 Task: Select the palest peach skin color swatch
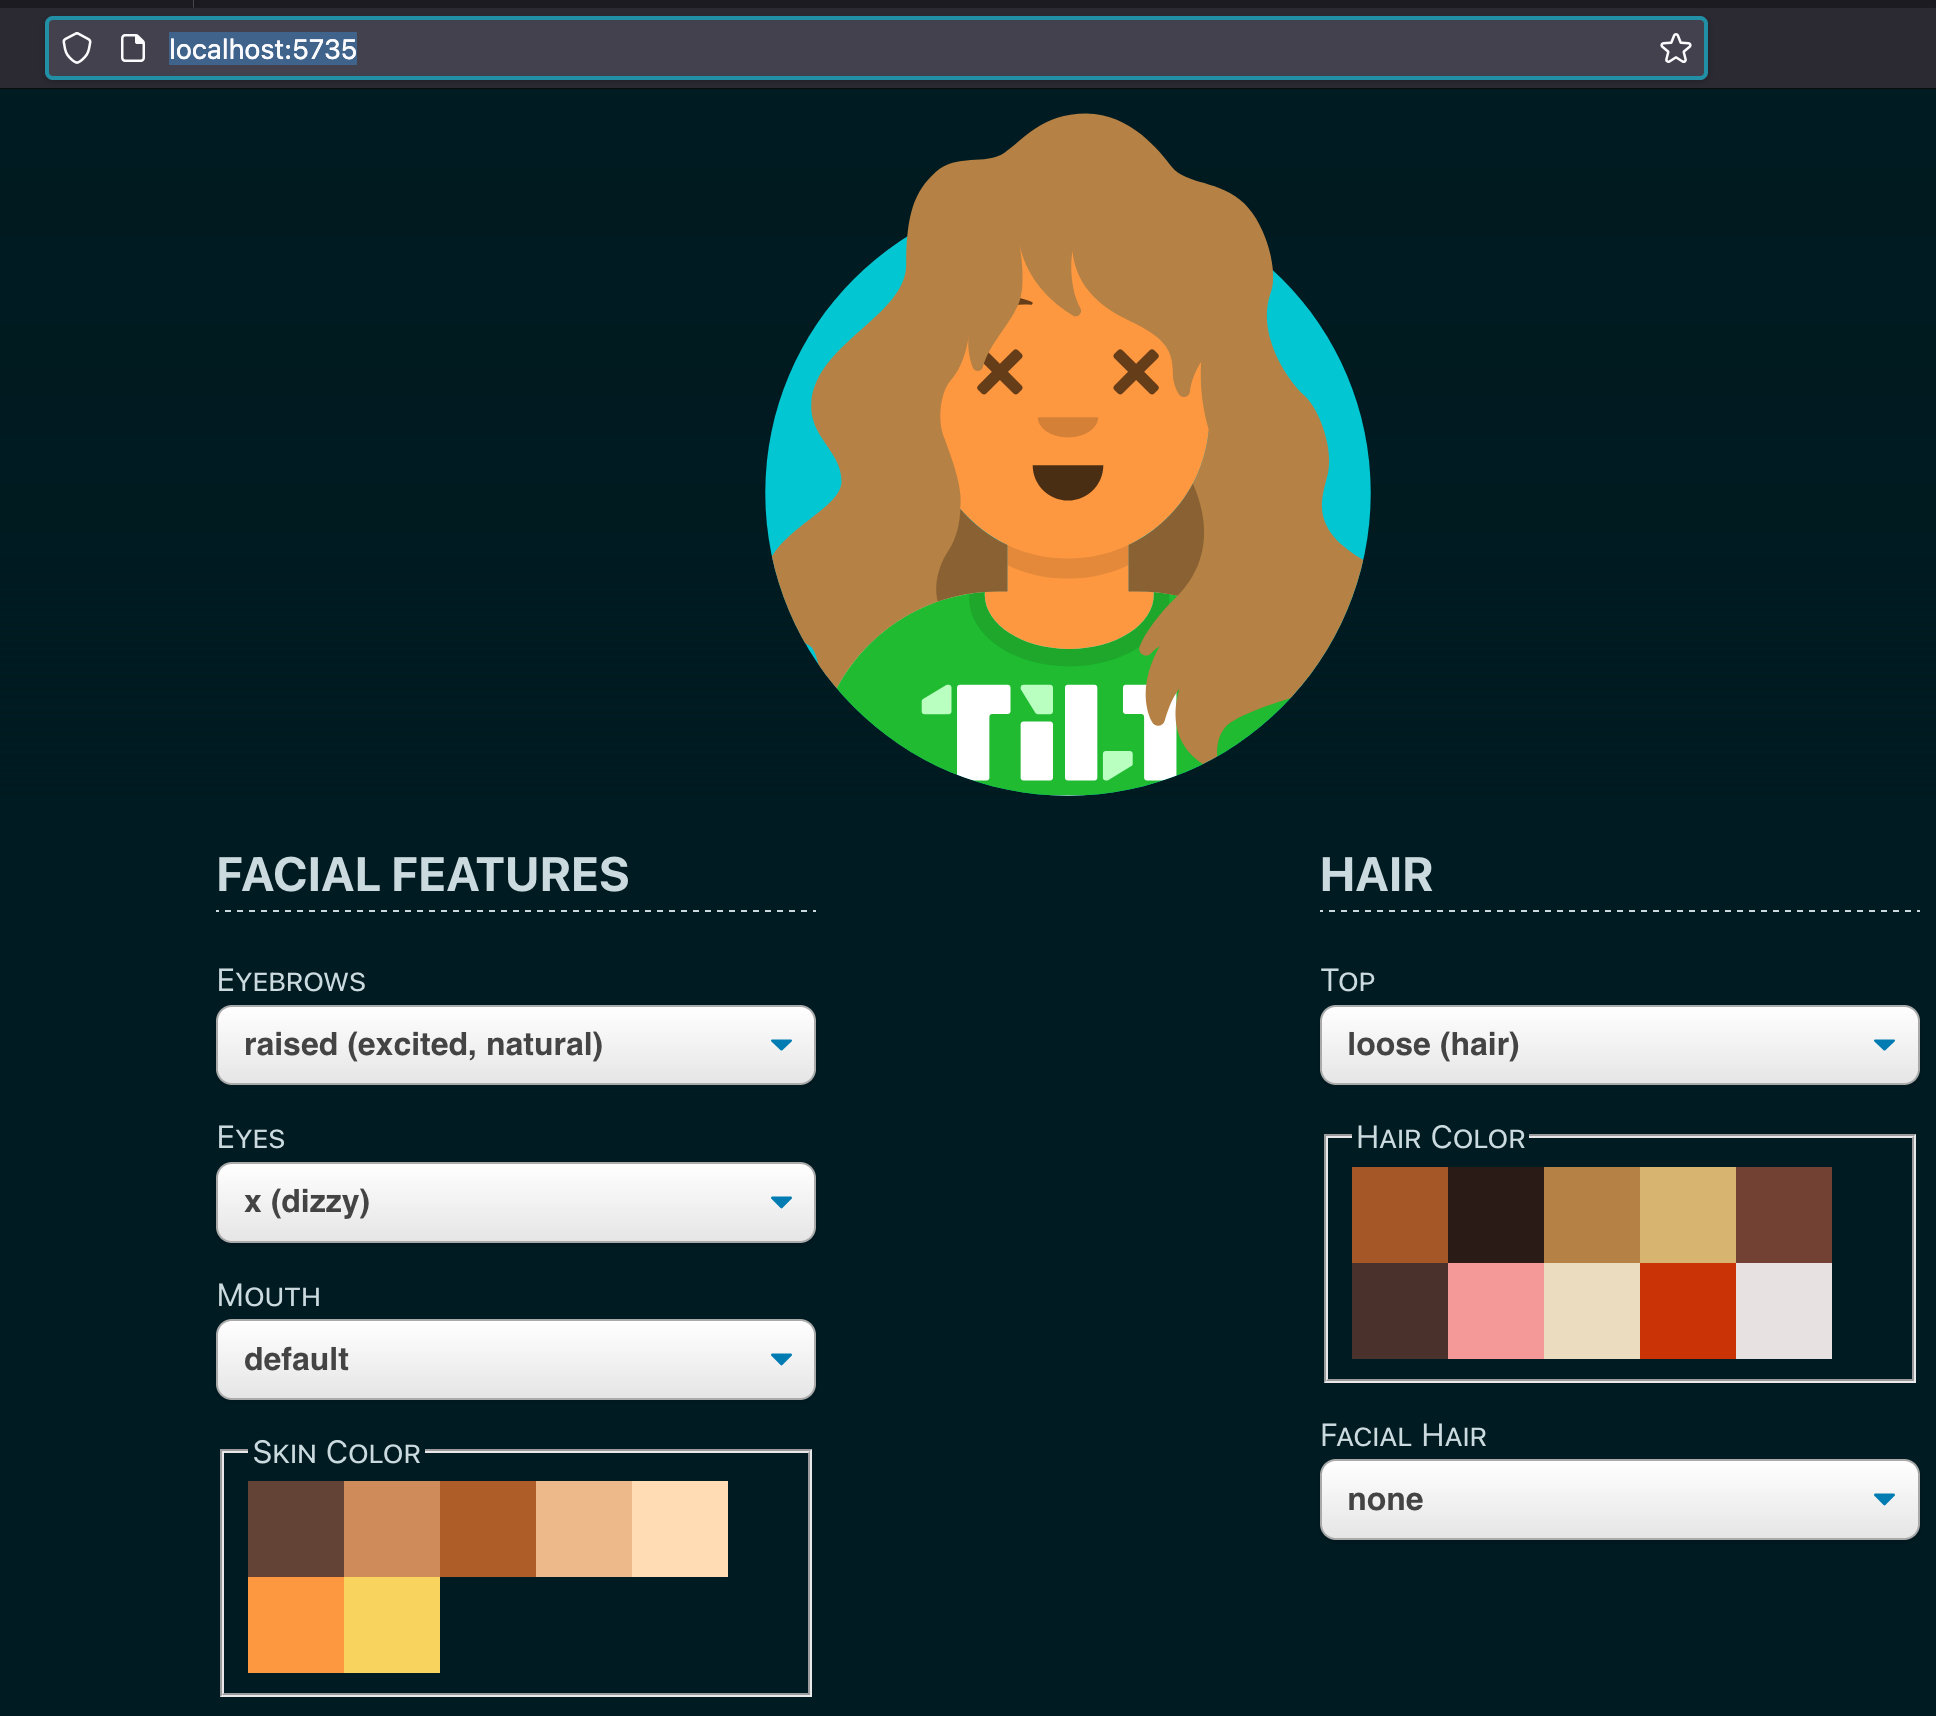(679, 1528)
